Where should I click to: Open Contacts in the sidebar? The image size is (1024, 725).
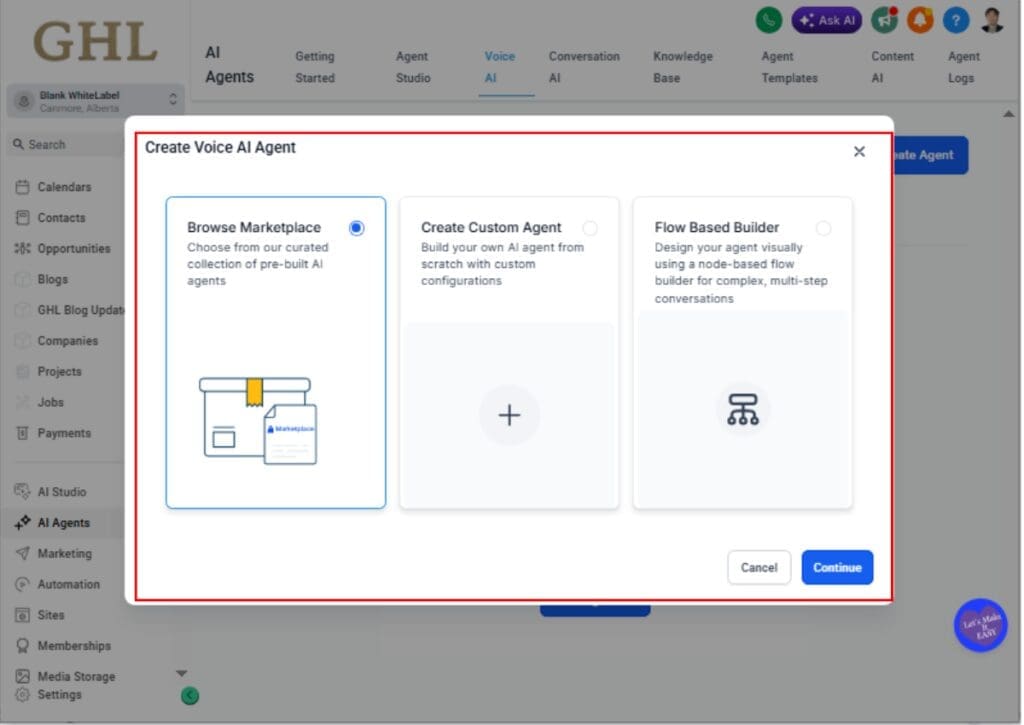61,218
